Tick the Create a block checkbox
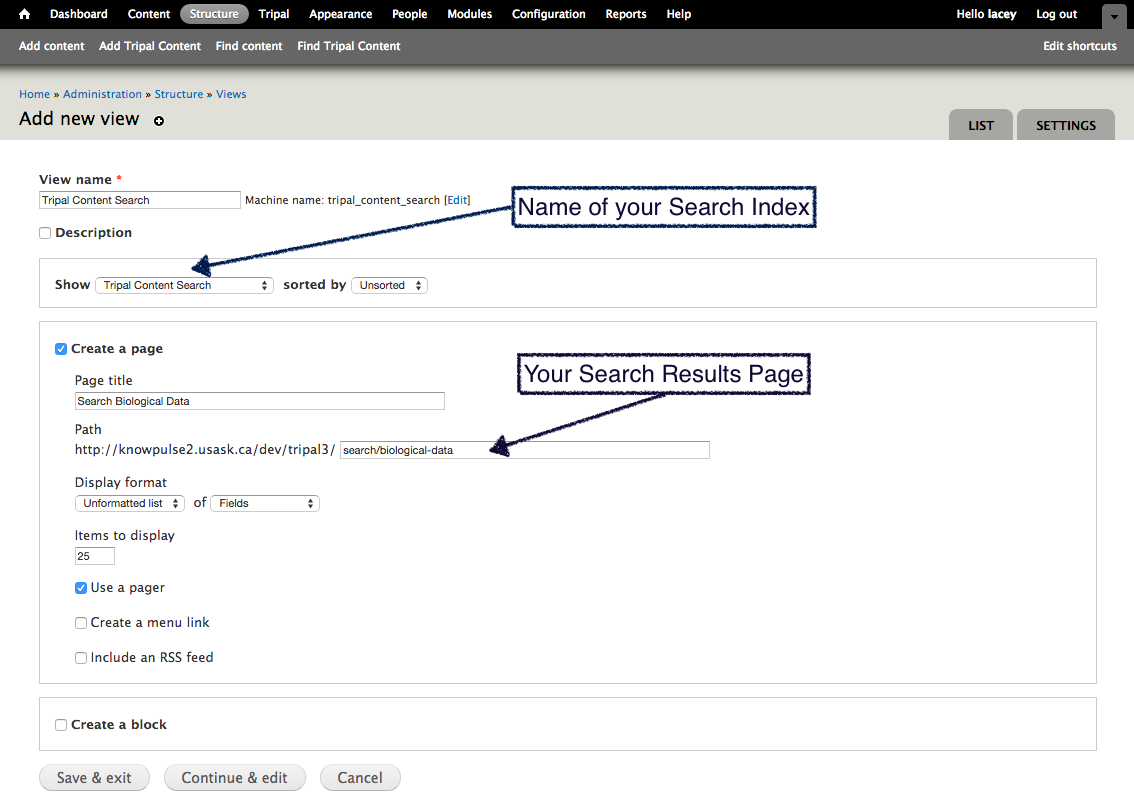 point(61,725)
